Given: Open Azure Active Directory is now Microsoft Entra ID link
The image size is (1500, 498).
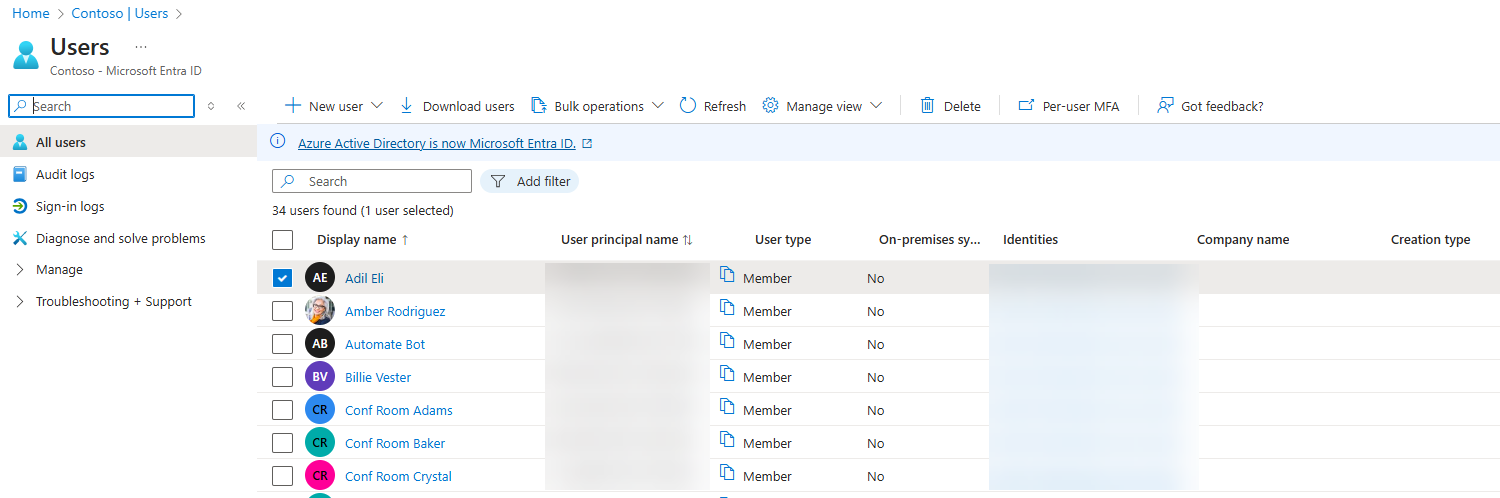Looking at the screenshot, I should (437, 143).
